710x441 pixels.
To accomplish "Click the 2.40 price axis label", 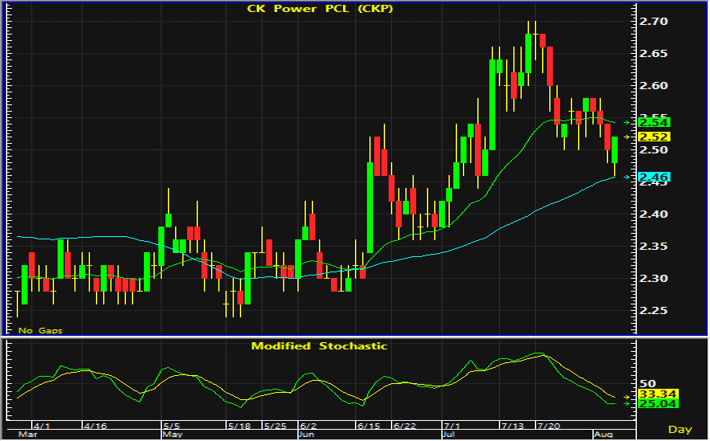I will [653, 214].
